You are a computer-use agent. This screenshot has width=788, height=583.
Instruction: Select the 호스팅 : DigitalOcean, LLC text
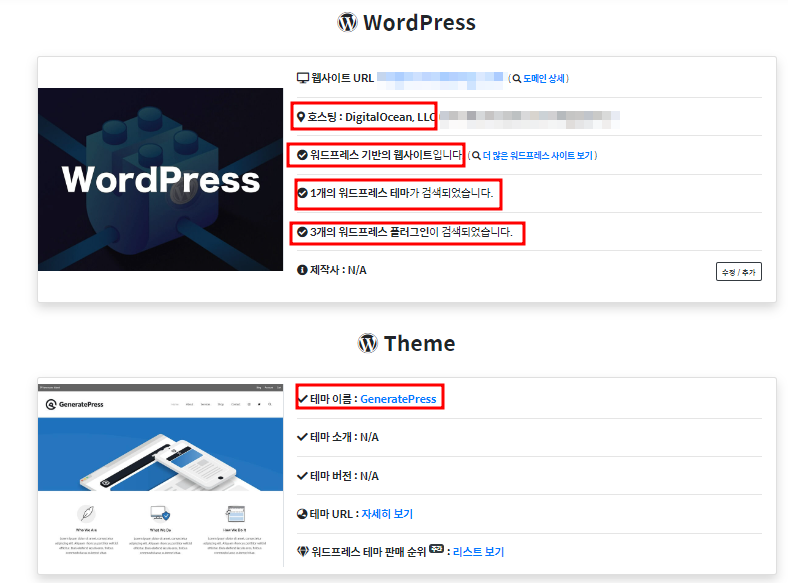click(x=371, y=117)
